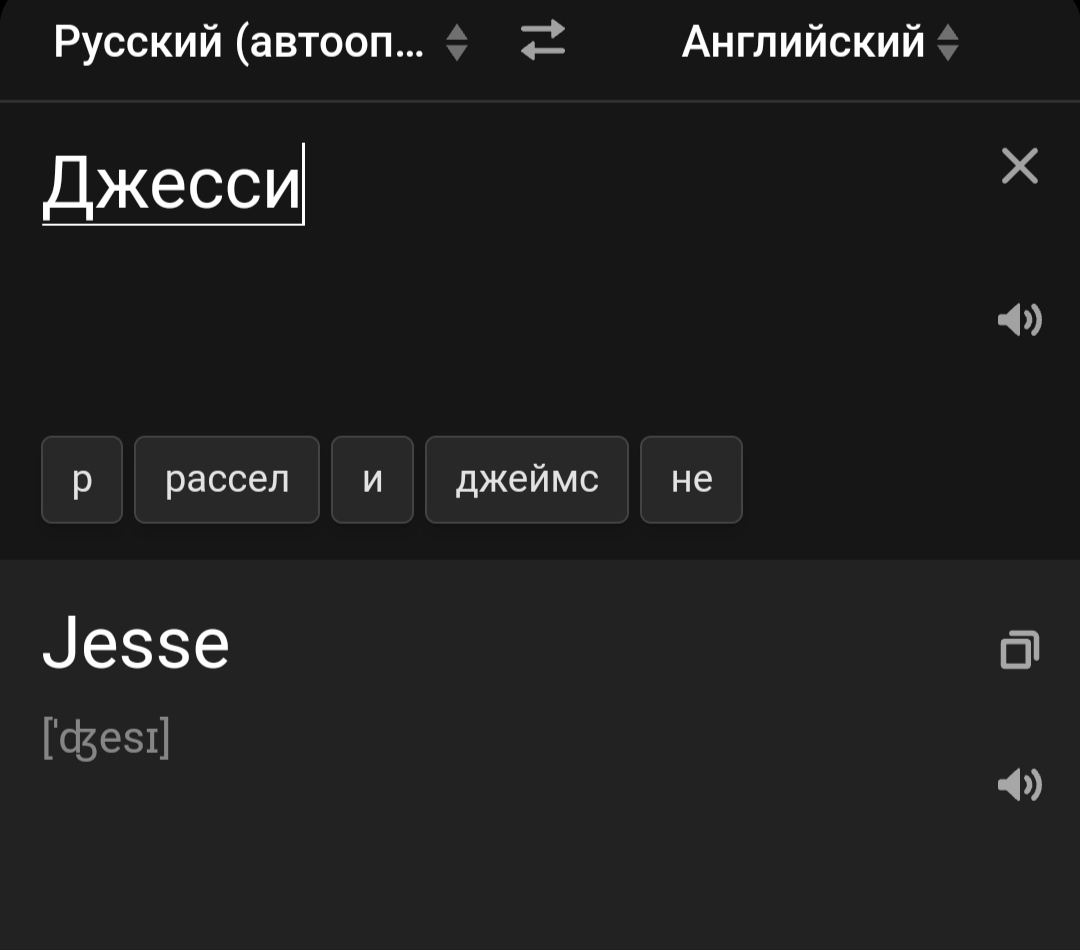Choose the 'рассел' suggestion chip
This screenshot has width=1080, height=950.
click(x=227, y=480)
